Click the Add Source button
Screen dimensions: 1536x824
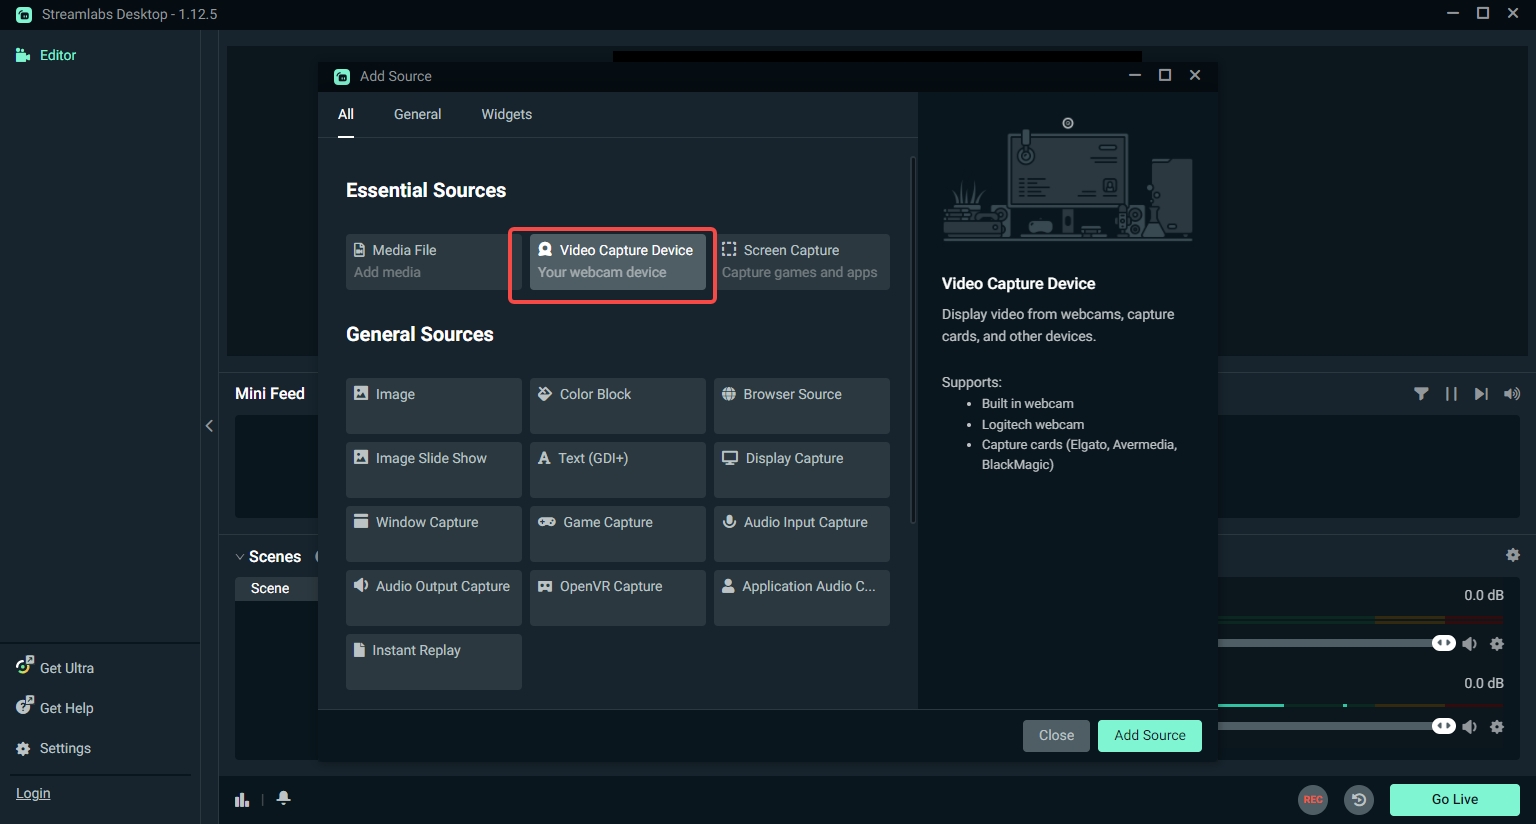[x=1149, y=735]
